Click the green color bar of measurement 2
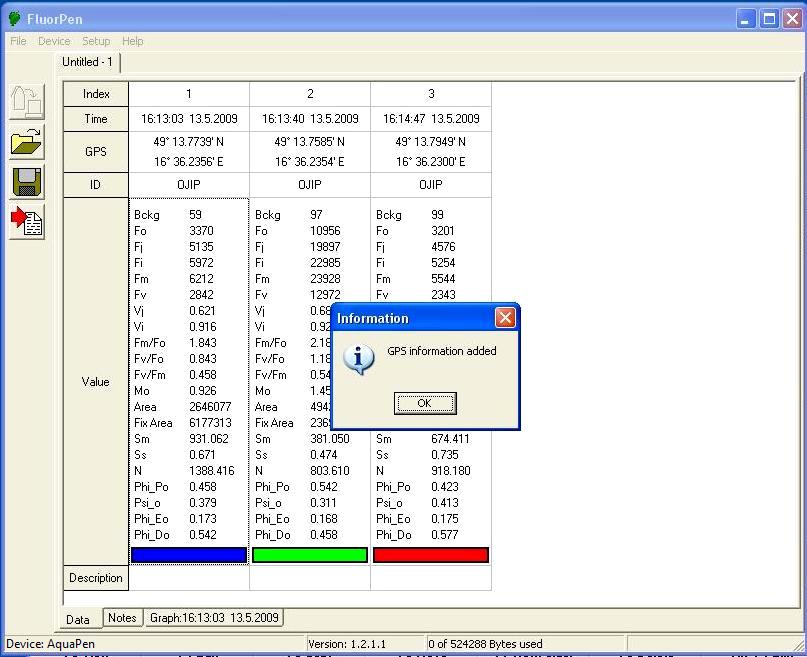 [310, 555]
